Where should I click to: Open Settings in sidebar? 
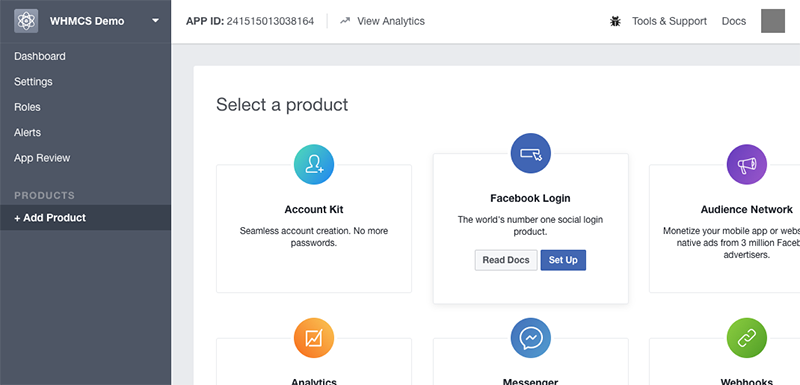[x=33, y=82]
